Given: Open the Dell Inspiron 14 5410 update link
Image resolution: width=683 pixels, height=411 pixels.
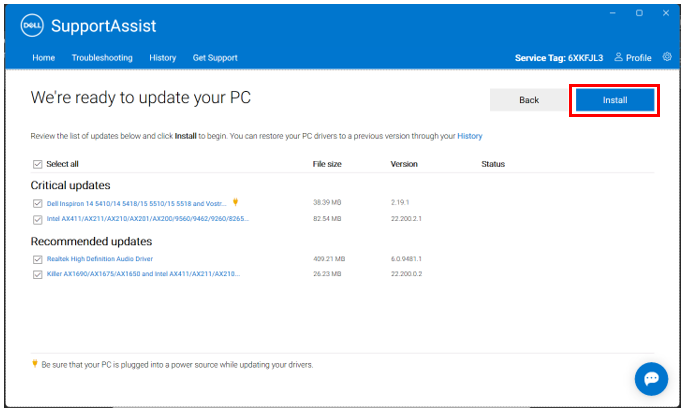Looking at the screenshot, I should [x=136, y=203].
